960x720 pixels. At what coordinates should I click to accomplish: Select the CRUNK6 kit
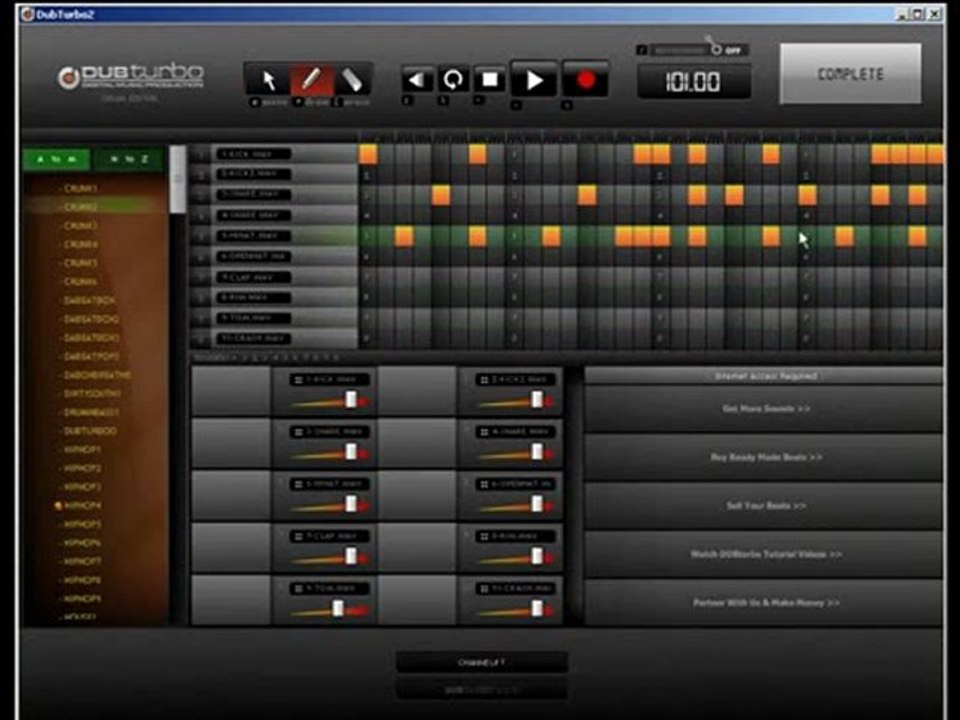80,282
